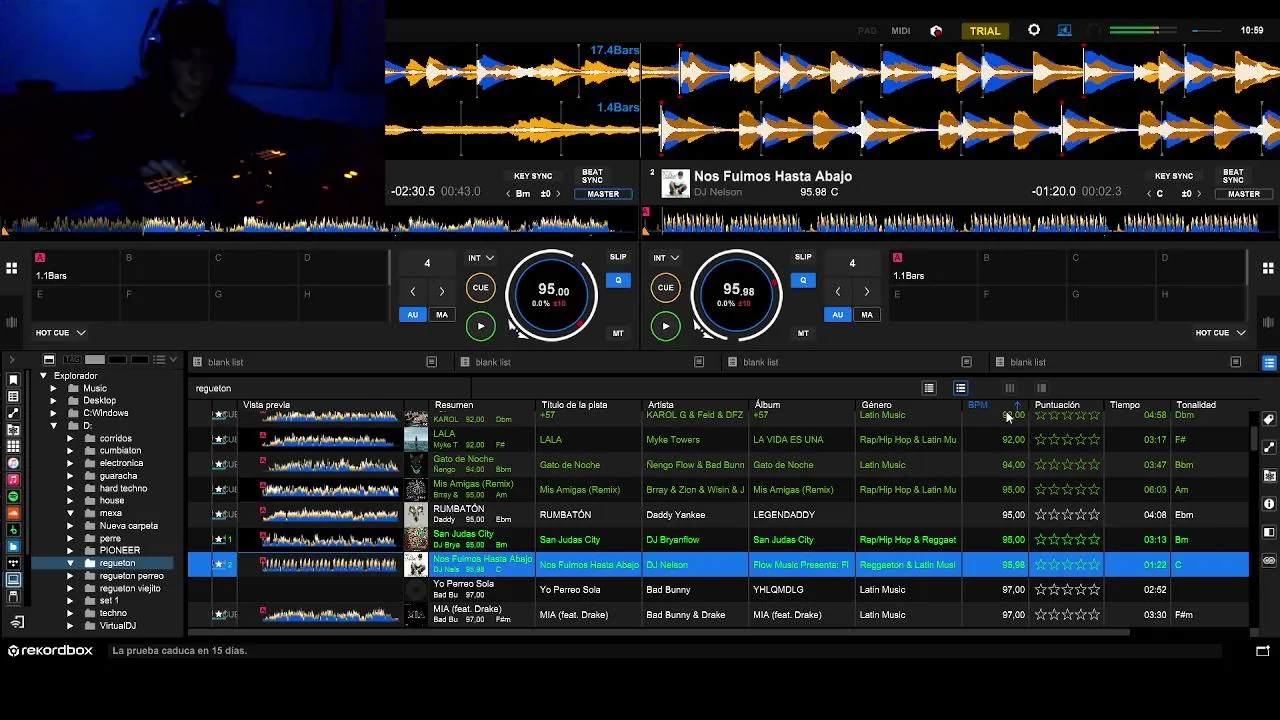Open the MIDI settings
1280x720 pixels.
click(901, 31)
